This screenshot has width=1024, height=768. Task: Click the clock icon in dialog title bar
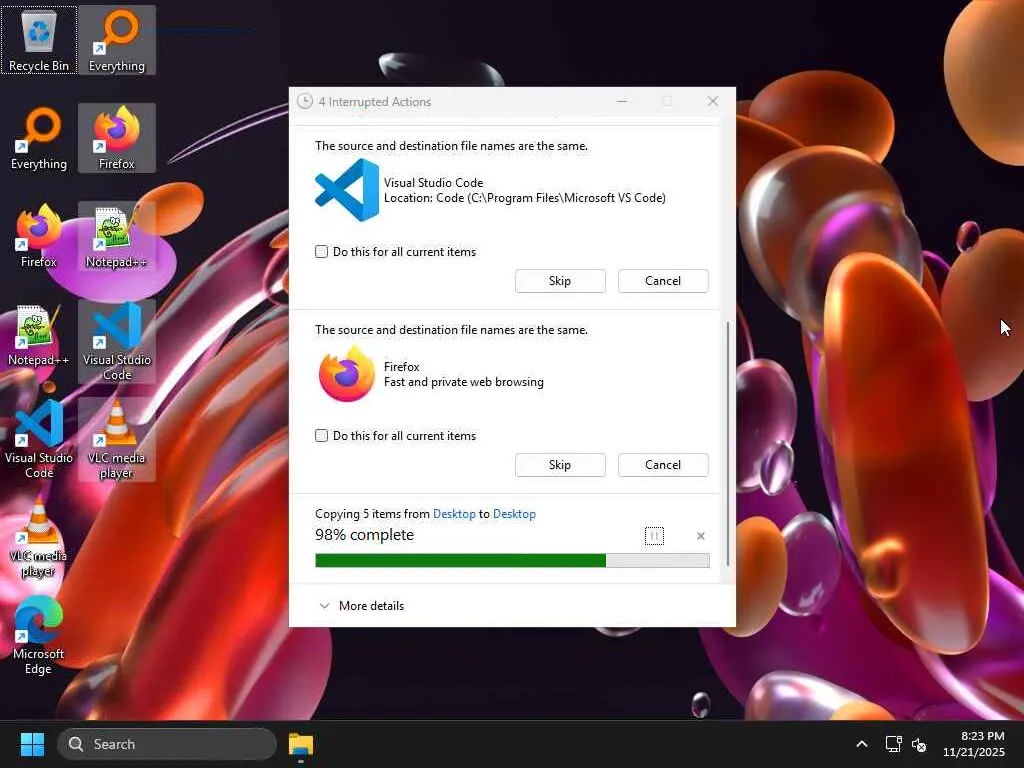[x=304, y=101]
